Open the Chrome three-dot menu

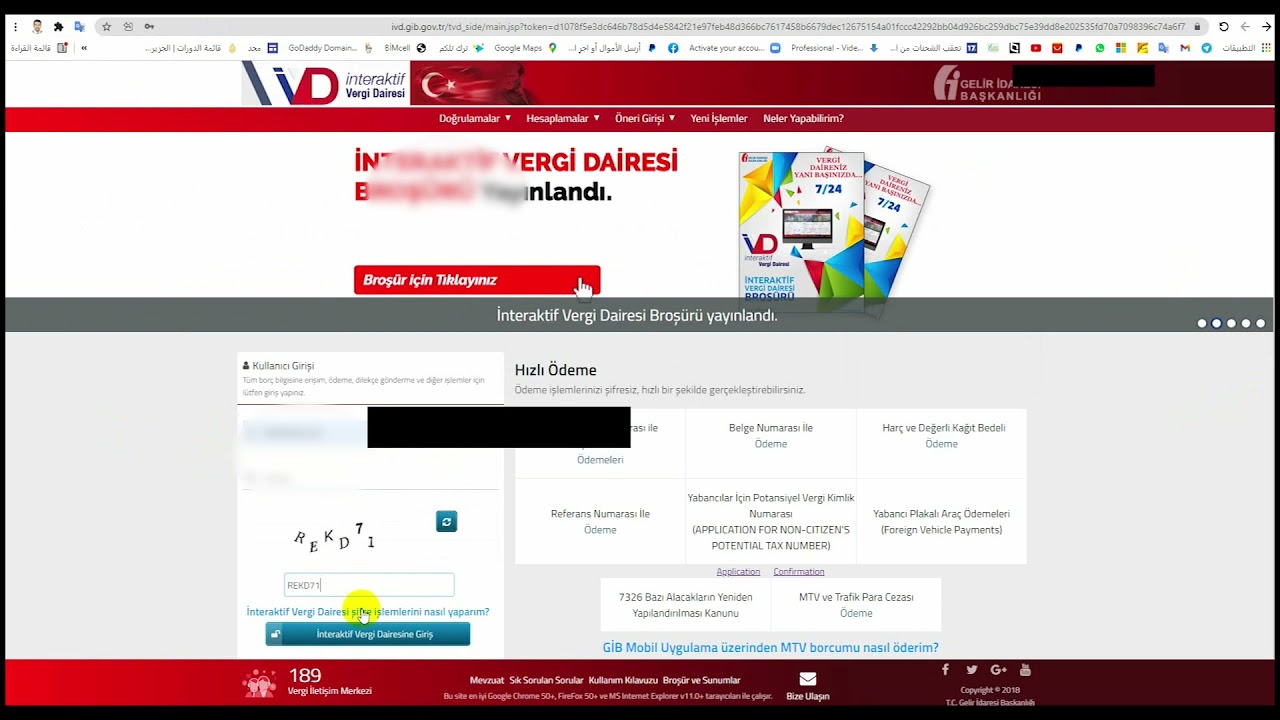click(15, 27)
